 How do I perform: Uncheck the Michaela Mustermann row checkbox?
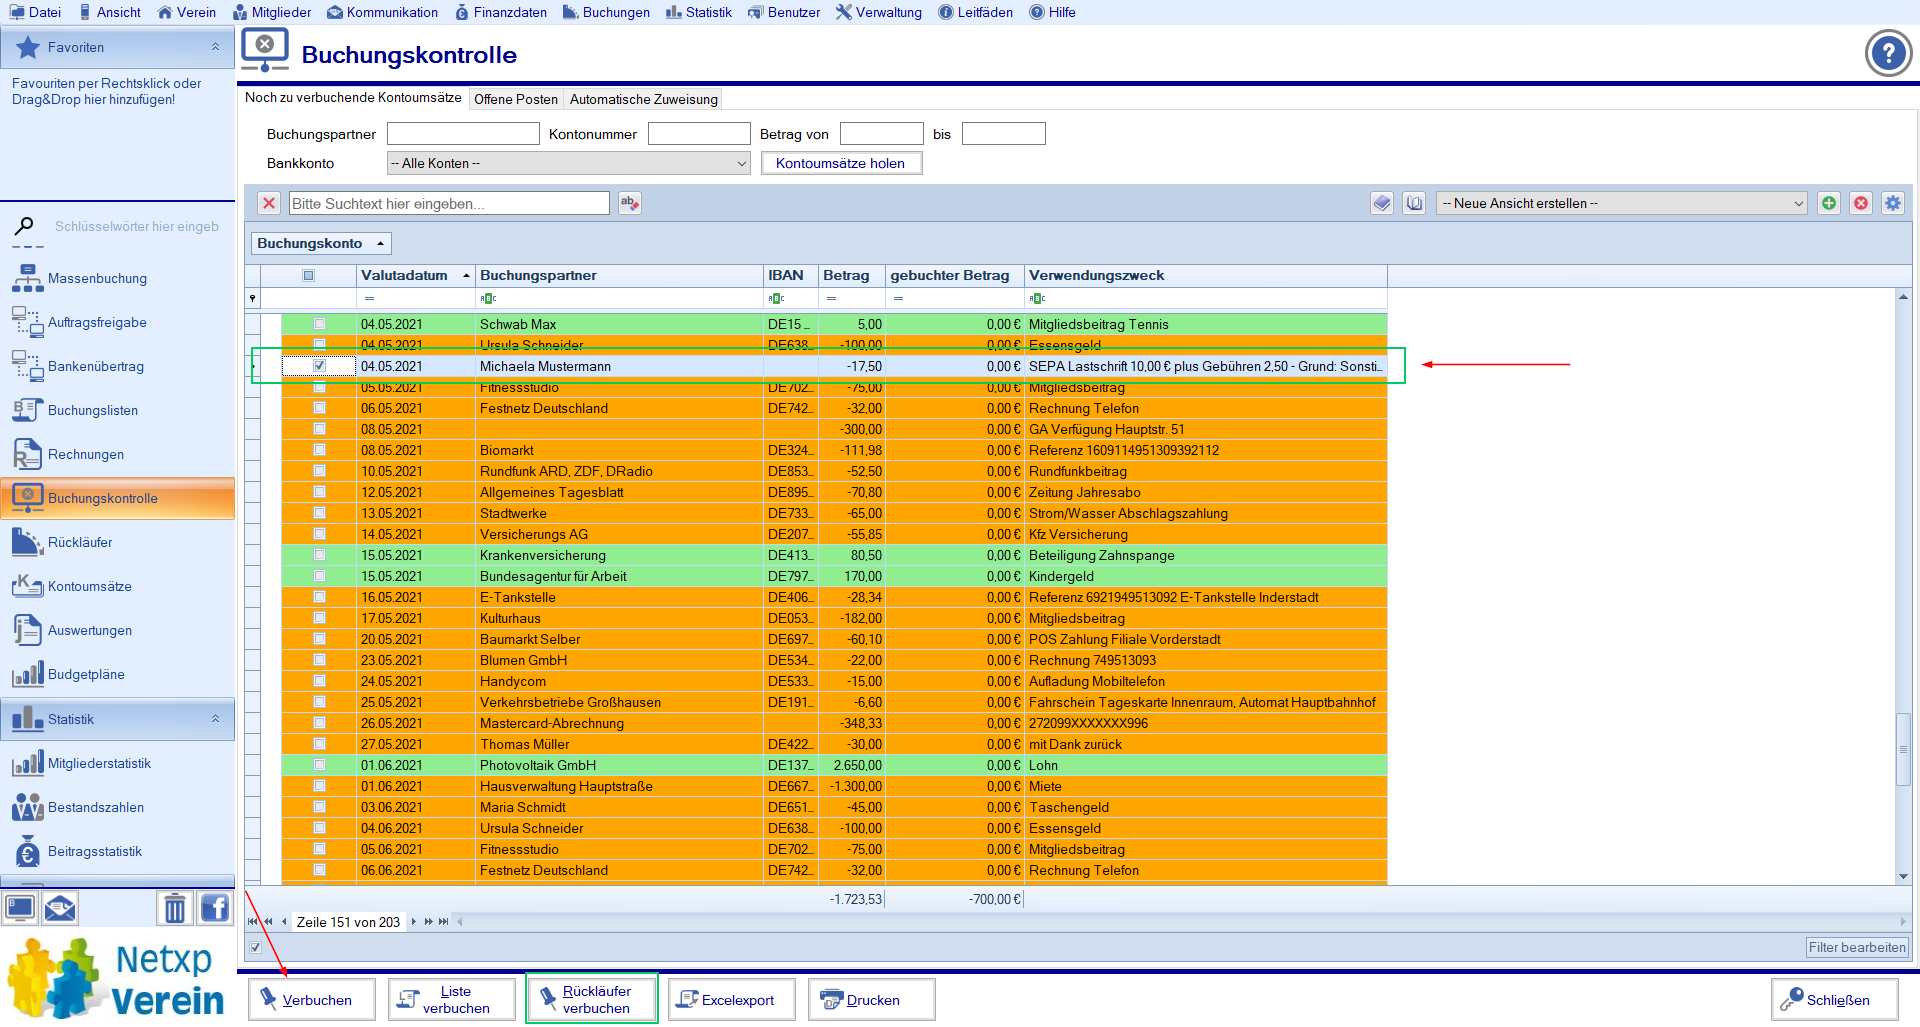tap(320, 366)
